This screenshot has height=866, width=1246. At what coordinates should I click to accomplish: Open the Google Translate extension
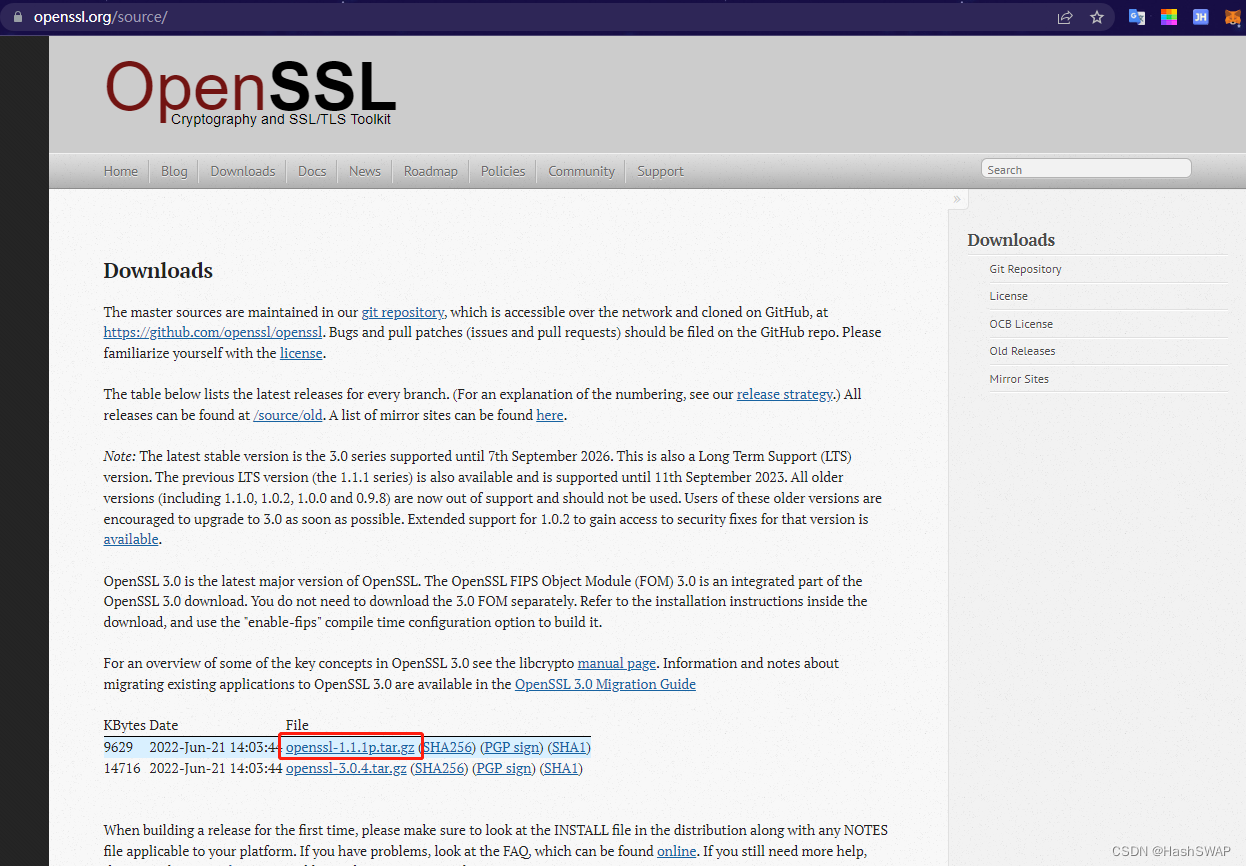click(x=1137, y=17)
